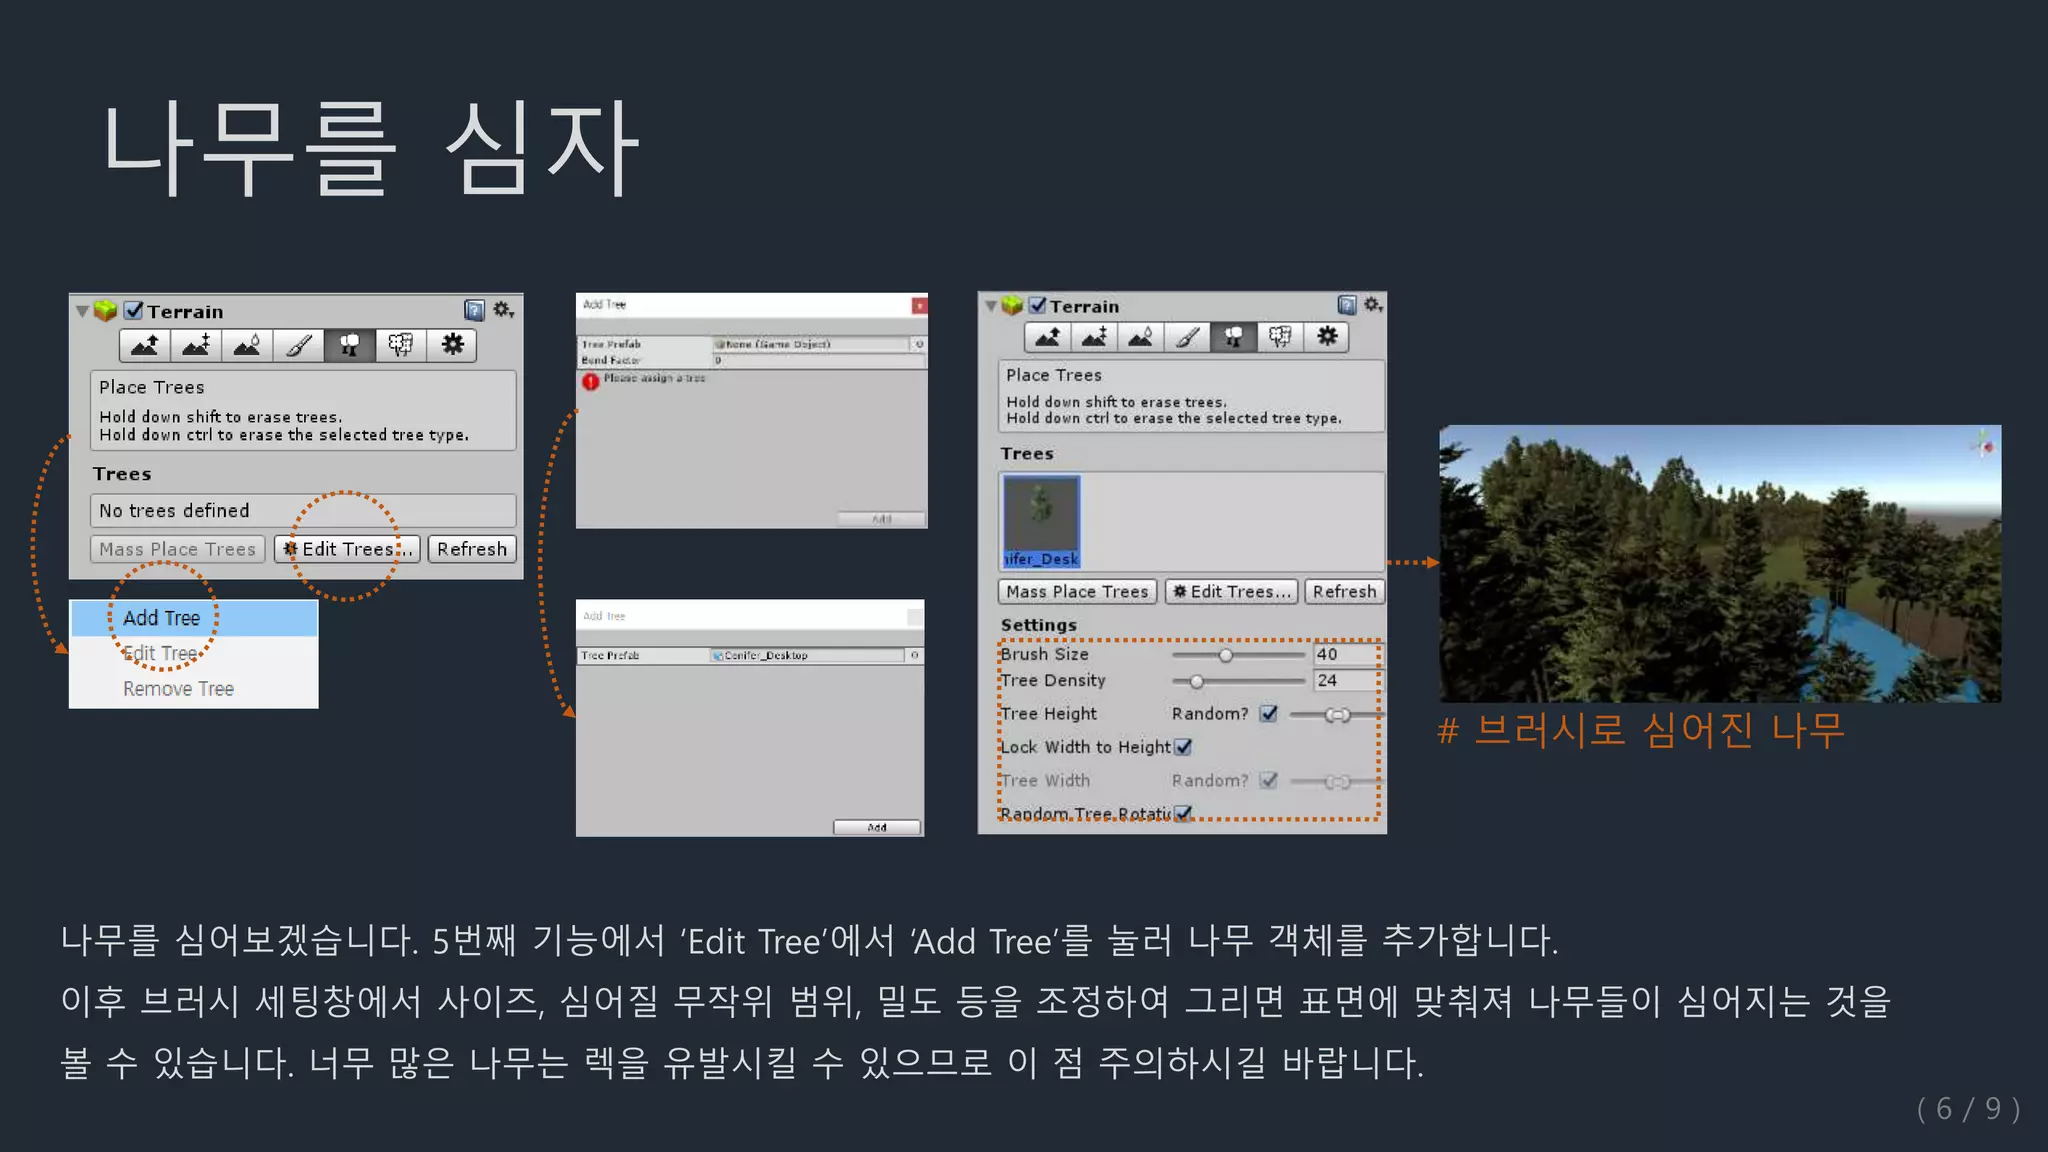
Task: Click Refresh button in right panel
Action: coord(1344,592)
